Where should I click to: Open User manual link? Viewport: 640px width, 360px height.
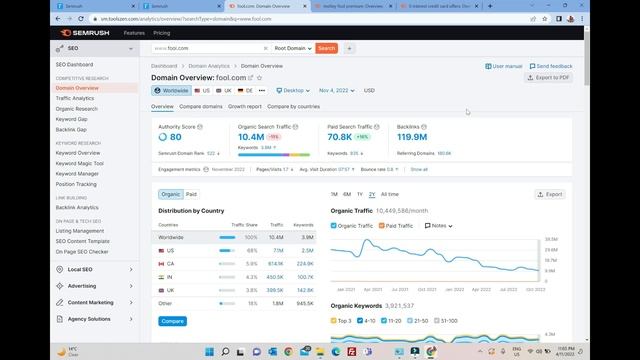coord(504,66)
